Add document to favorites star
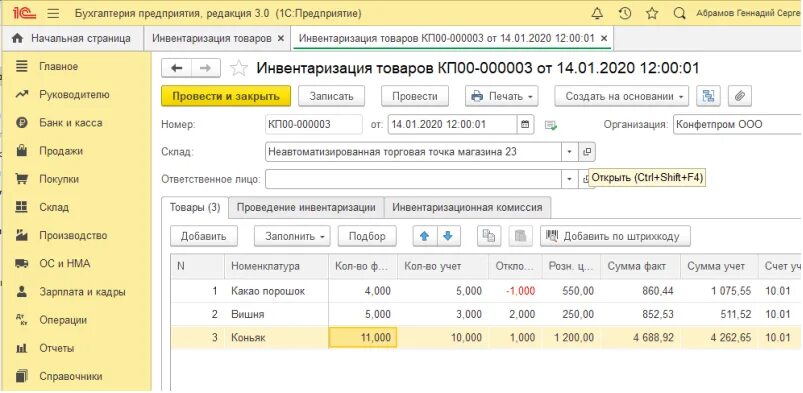The width and height of the screenshot is (803, 393). (239, 69)
